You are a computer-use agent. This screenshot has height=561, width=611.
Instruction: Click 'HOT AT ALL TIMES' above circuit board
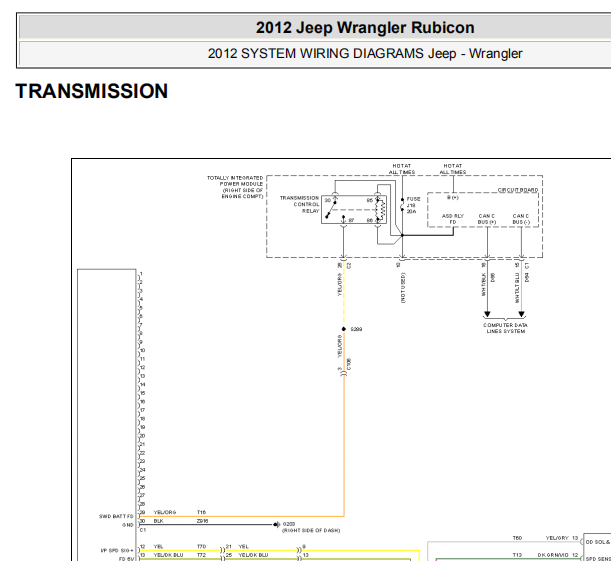point(453,169)
